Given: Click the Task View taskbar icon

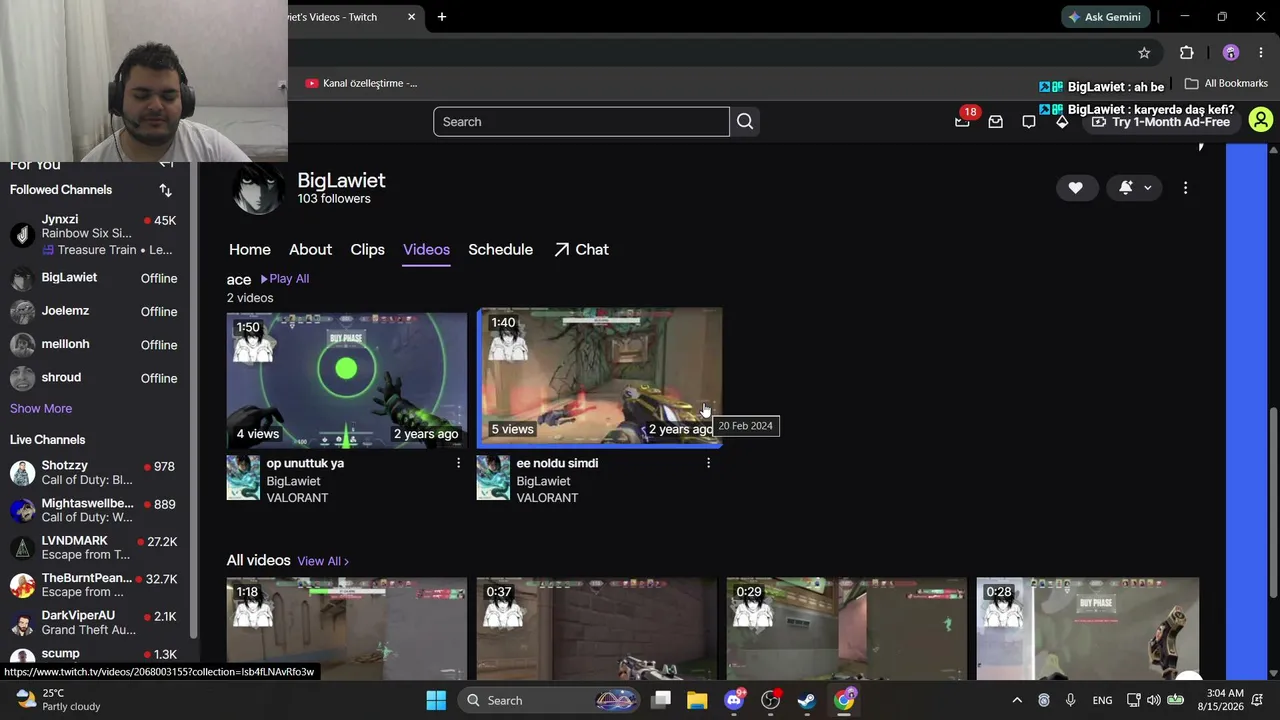Looking at the screenshot, I should click(661, 700).
